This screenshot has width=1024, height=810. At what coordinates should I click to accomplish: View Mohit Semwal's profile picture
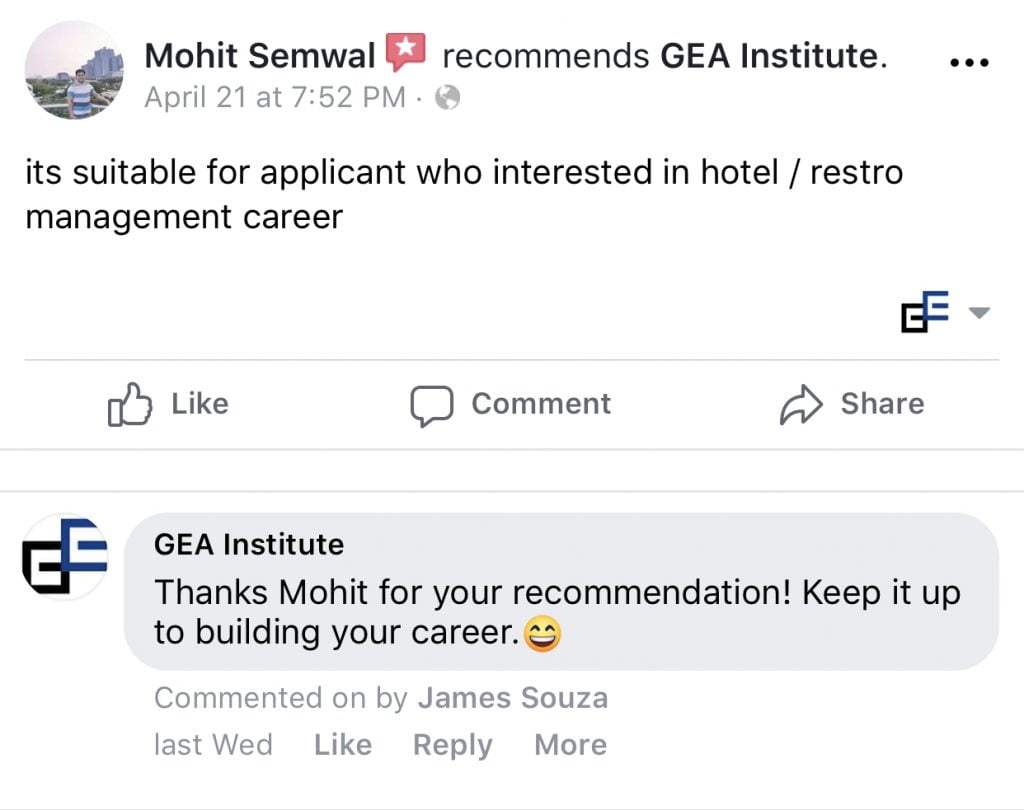(74, 71)
